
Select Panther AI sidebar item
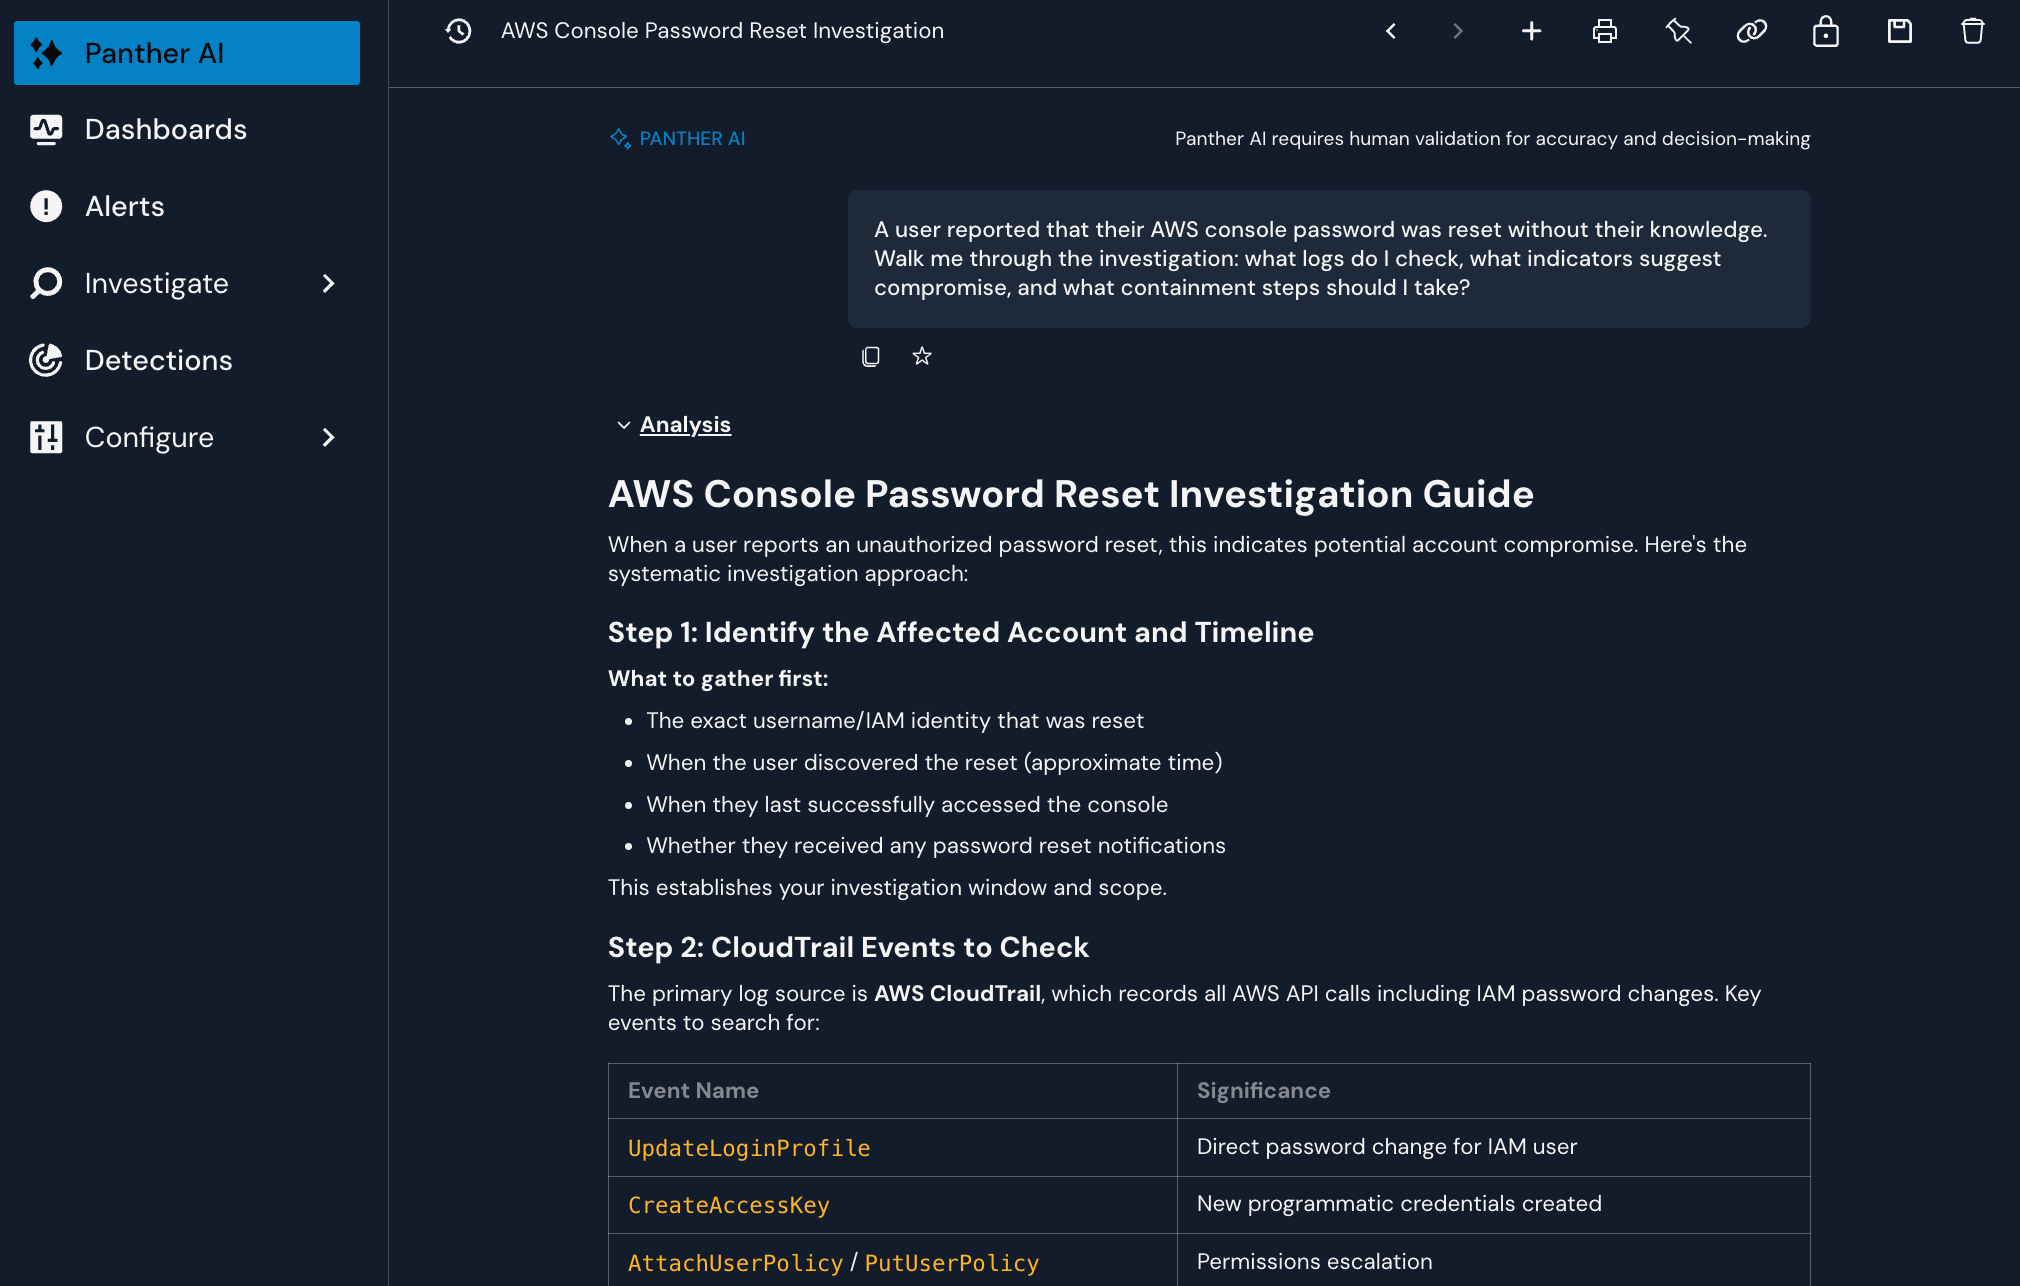pyautogui.click(x=187, y=53)
